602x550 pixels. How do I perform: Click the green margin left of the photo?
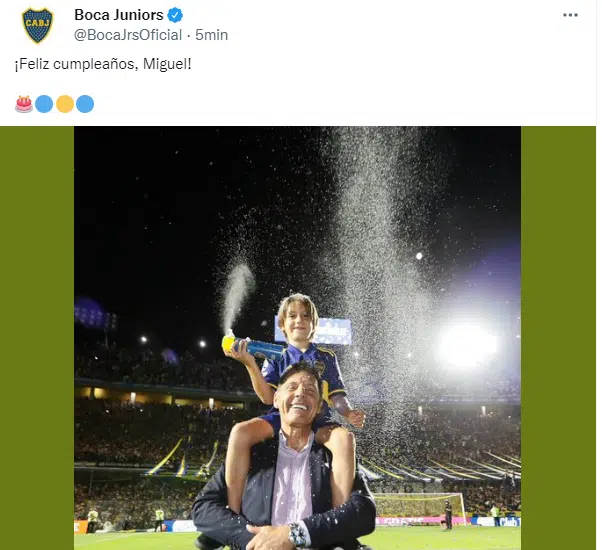pyautogui.click(x=37, y=338)
